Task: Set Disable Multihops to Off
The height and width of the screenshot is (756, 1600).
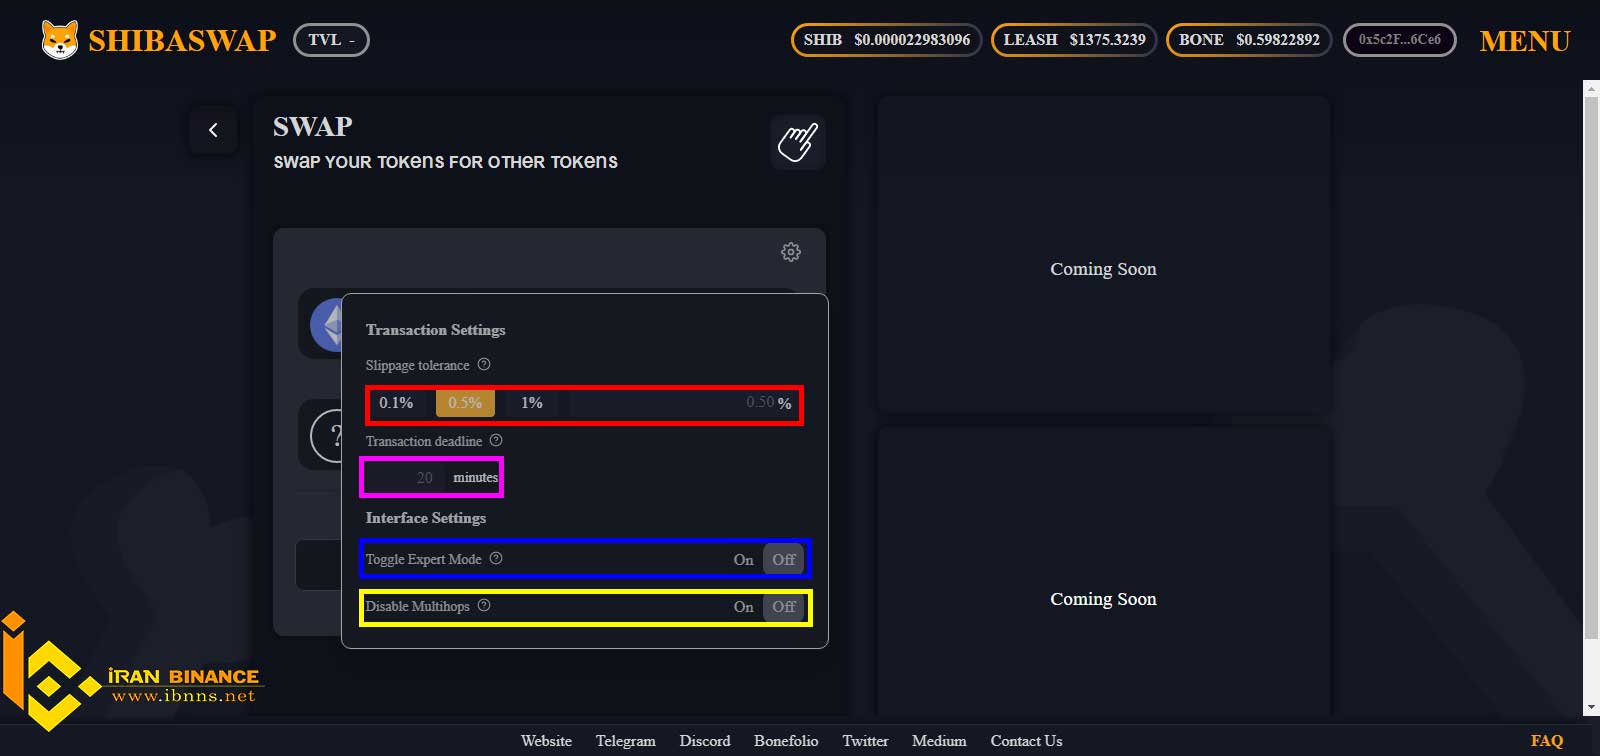Action: point(784,607)
